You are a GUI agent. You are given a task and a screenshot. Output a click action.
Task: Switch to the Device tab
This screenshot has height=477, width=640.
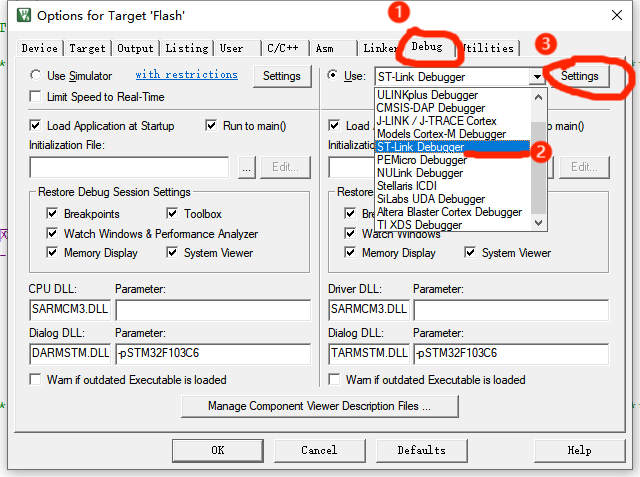point(40,48)
